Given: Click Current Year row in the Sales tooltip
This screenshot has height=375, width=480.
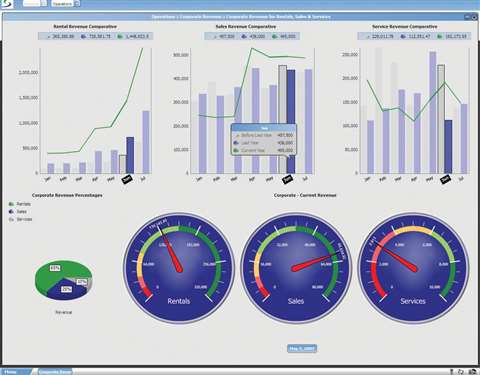Looking at the screenshot, I should pyautogui.click(x=264, y=151).
